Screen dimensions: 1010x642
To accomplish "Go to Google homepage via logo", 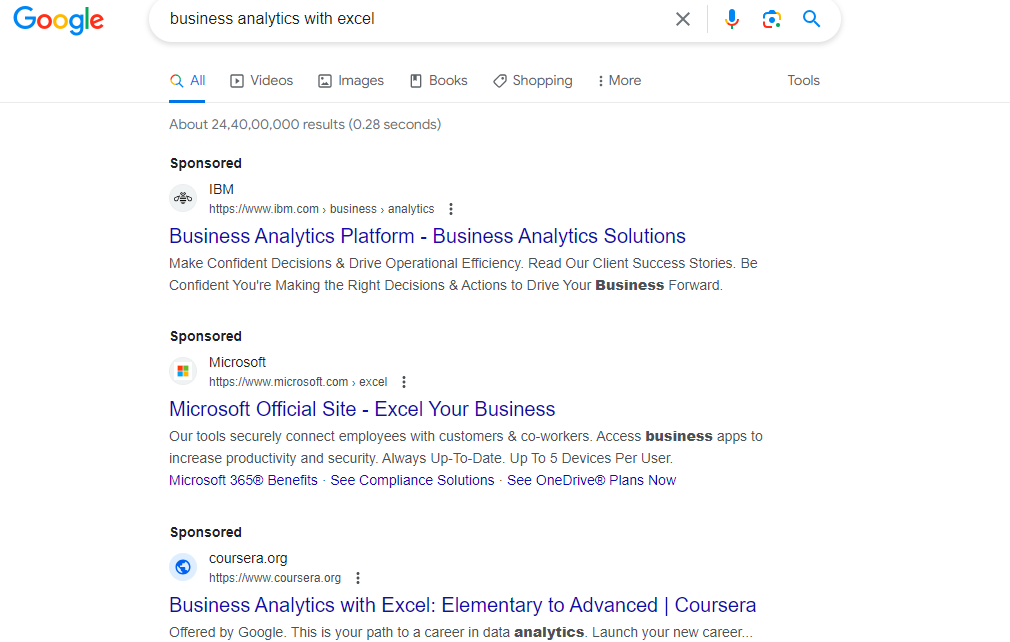I will click(59, 20).
